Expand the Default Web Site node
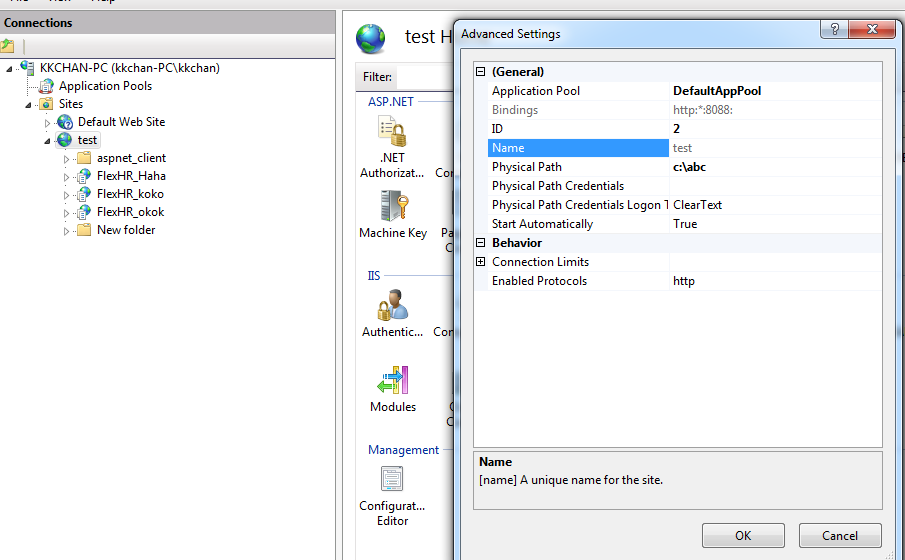Image resolution: width=905 pixels, height=560 pixels. tap(47, 123)
